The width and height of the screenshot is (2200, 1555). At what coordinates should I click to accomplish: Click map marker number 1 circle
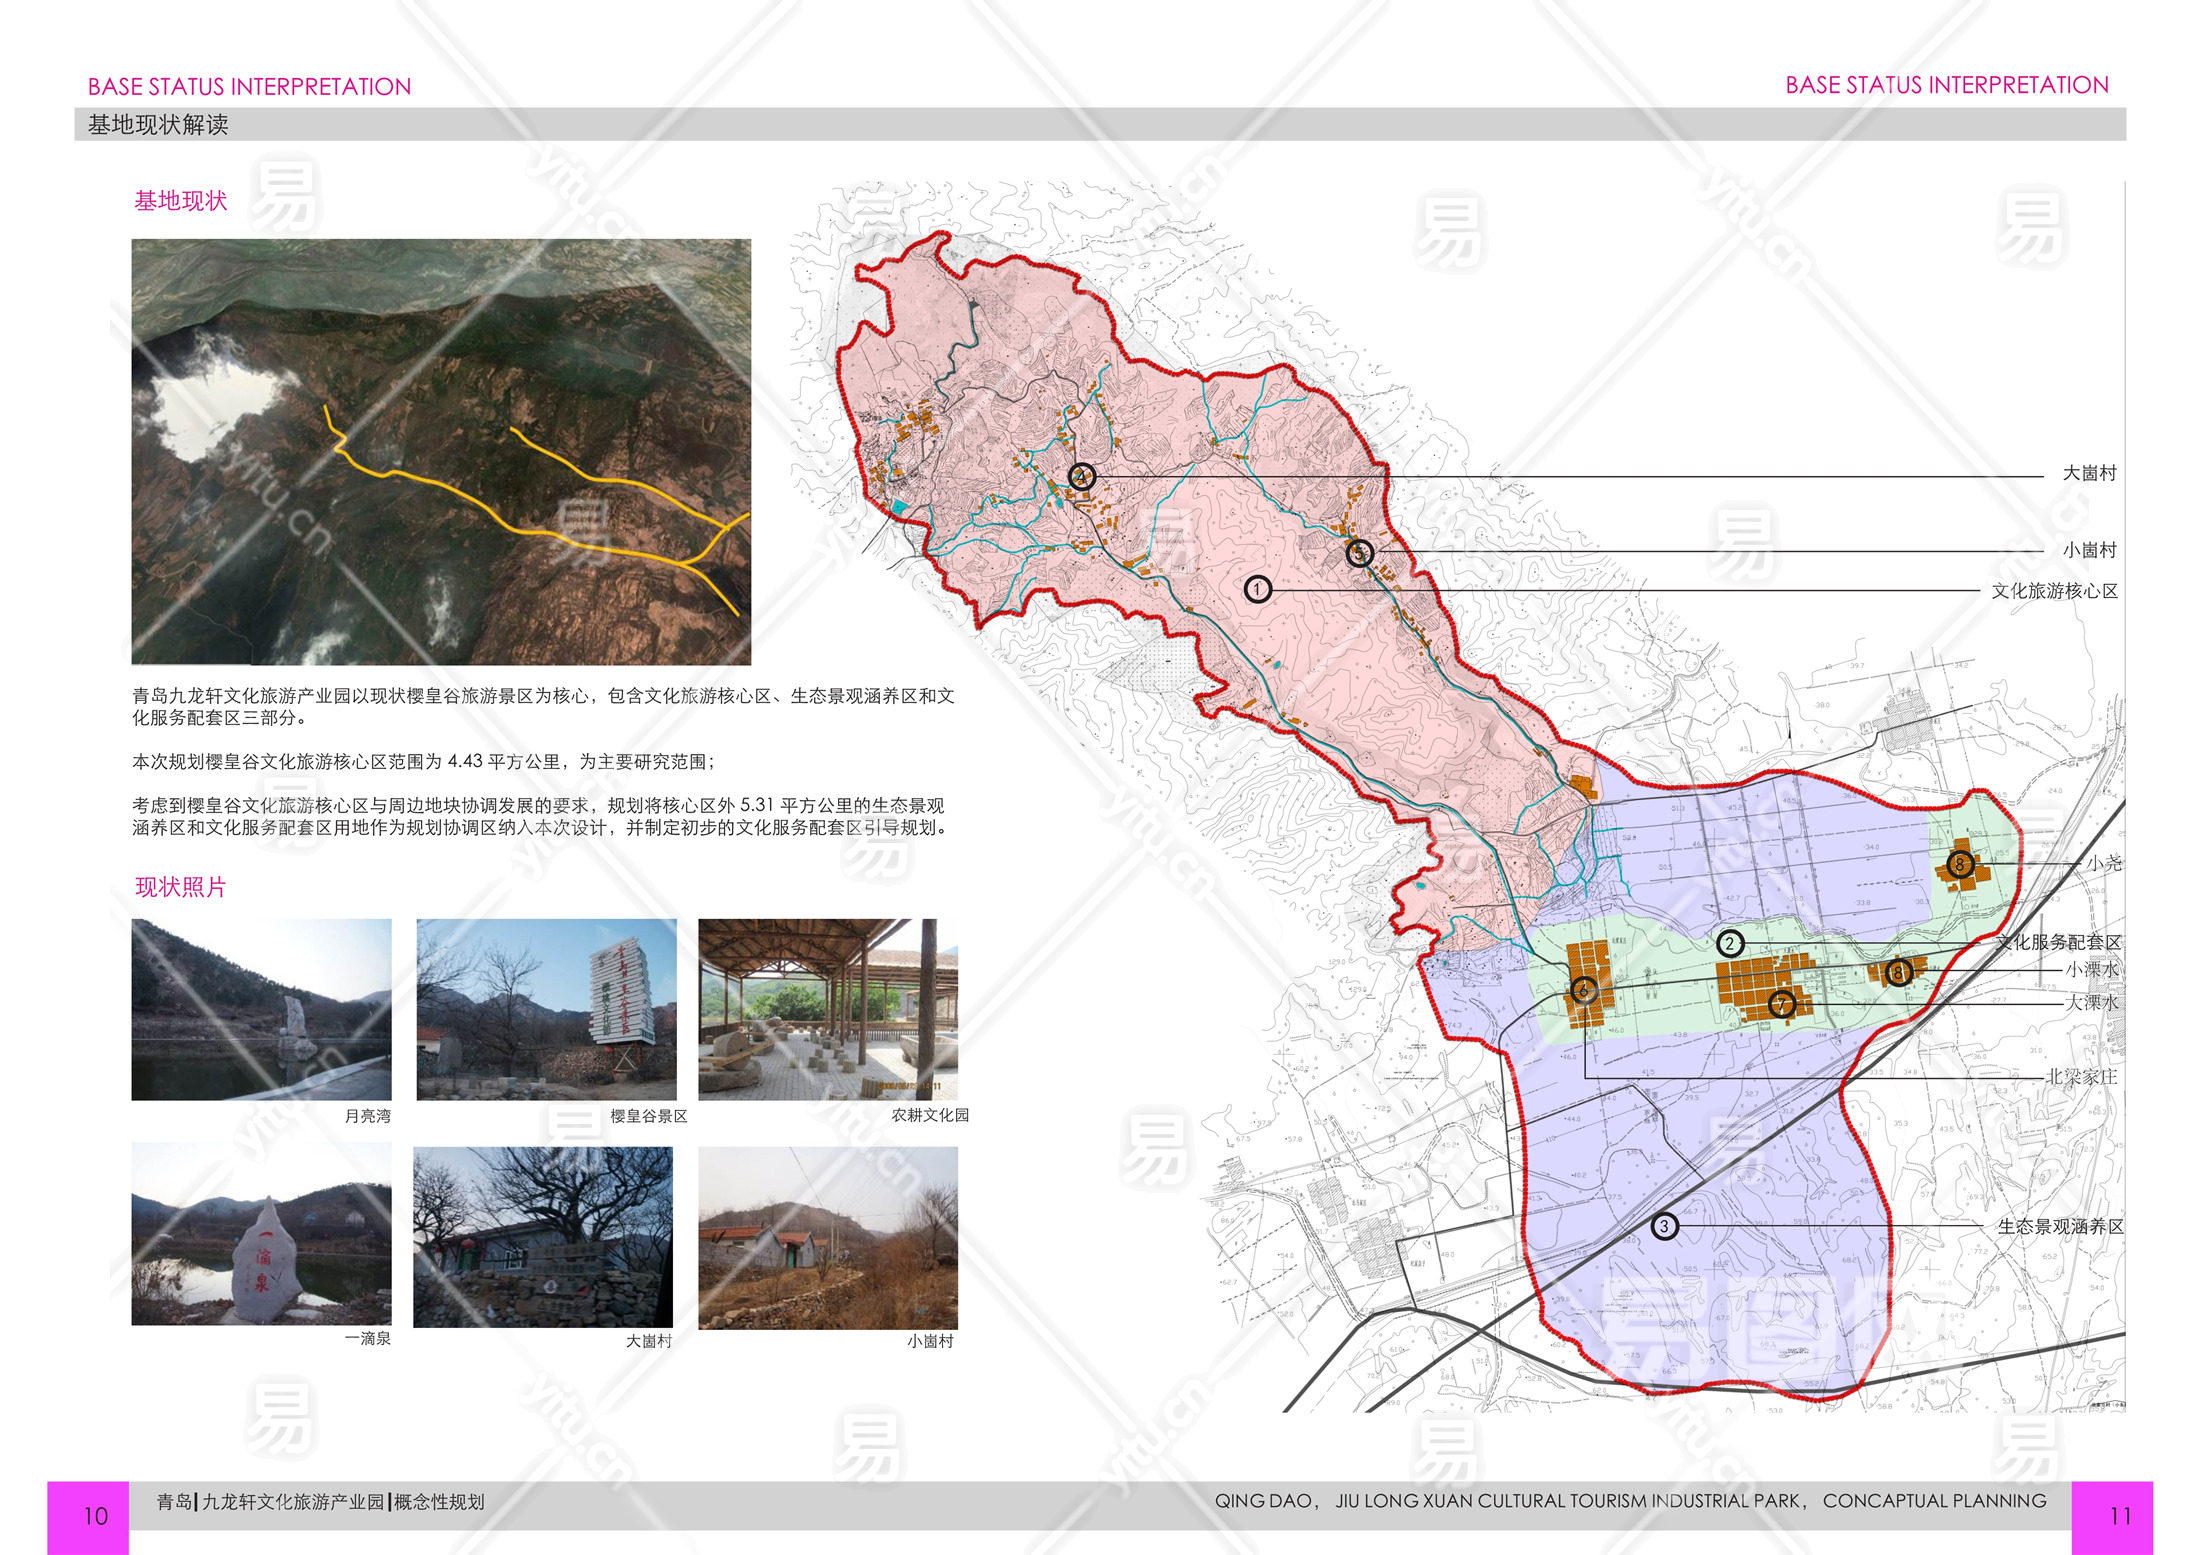point(1257,589)
